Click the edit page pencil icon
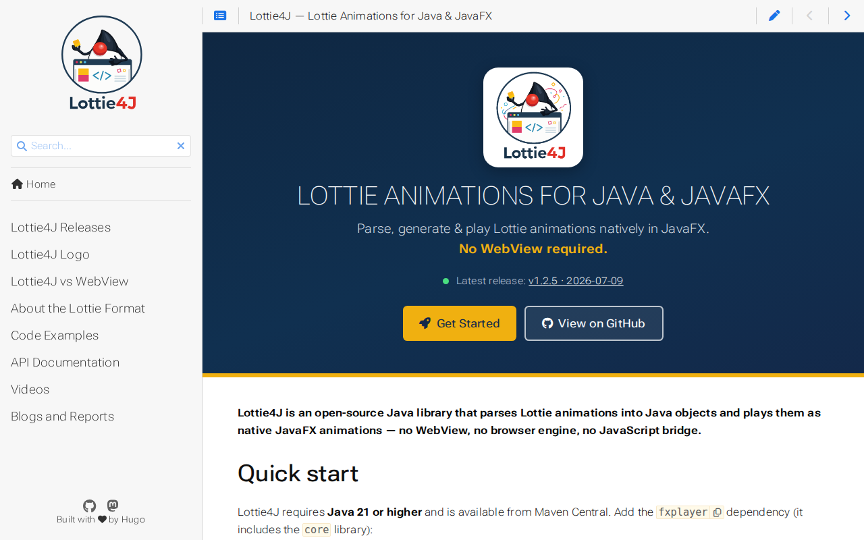 pos(774,15)
